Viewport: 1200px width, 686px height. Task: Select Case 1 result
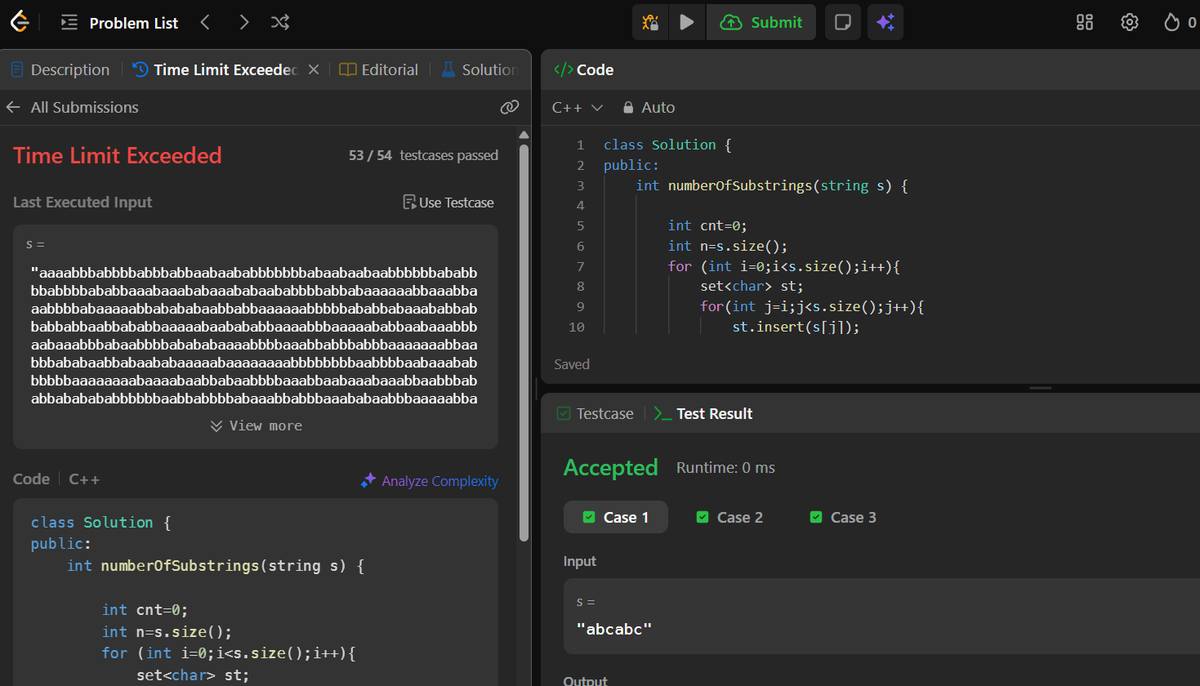(616, 517)
